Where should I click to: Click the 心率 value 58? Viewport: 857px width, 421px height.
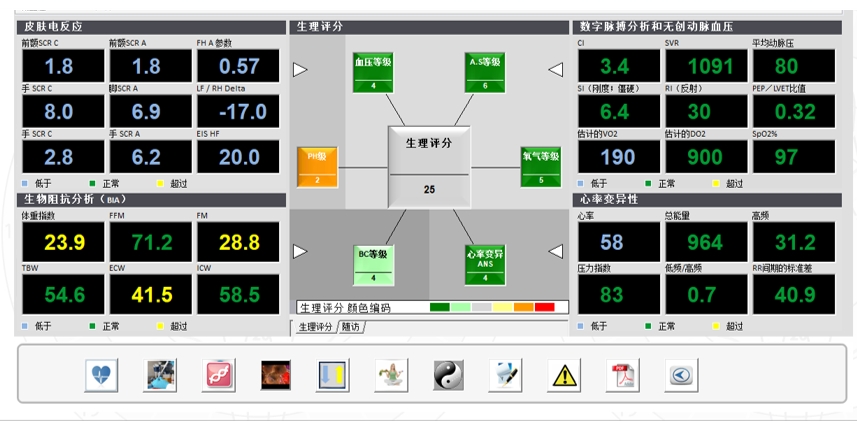[619, 242]
